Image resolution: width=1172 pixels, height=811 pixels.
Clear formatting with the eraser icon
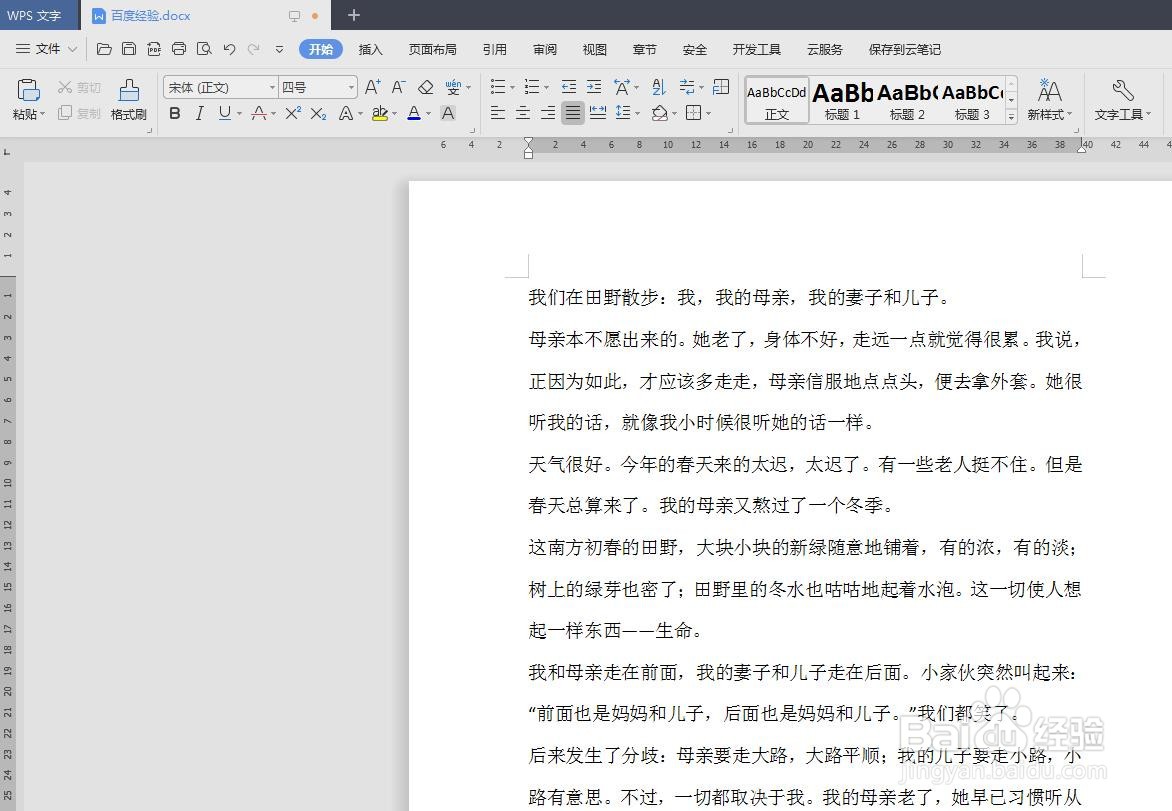(x=425, y=87)
